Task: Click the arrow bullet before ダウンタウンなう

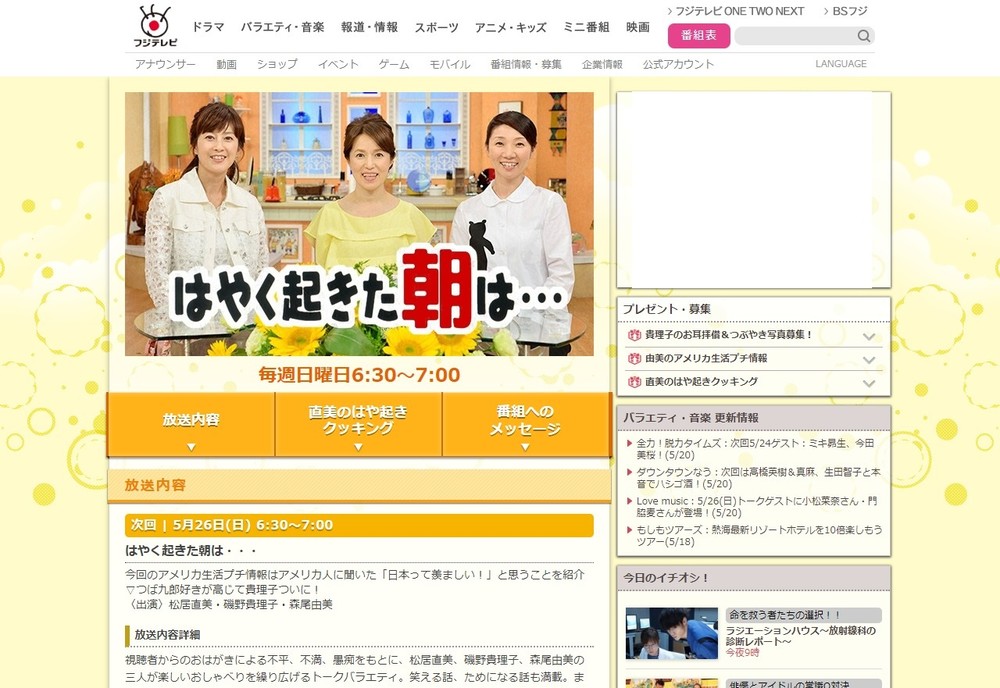Action: (630, 472)
